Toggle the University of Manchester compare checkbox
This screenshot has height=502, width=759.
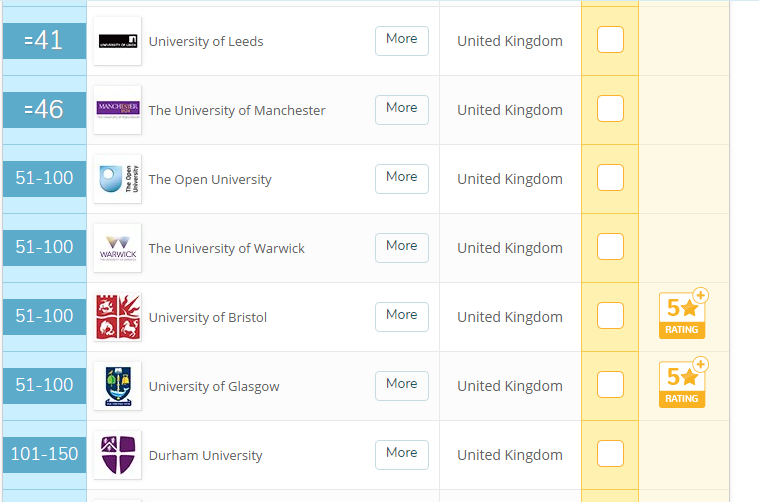pyautogui.click(x=610, y=109)
